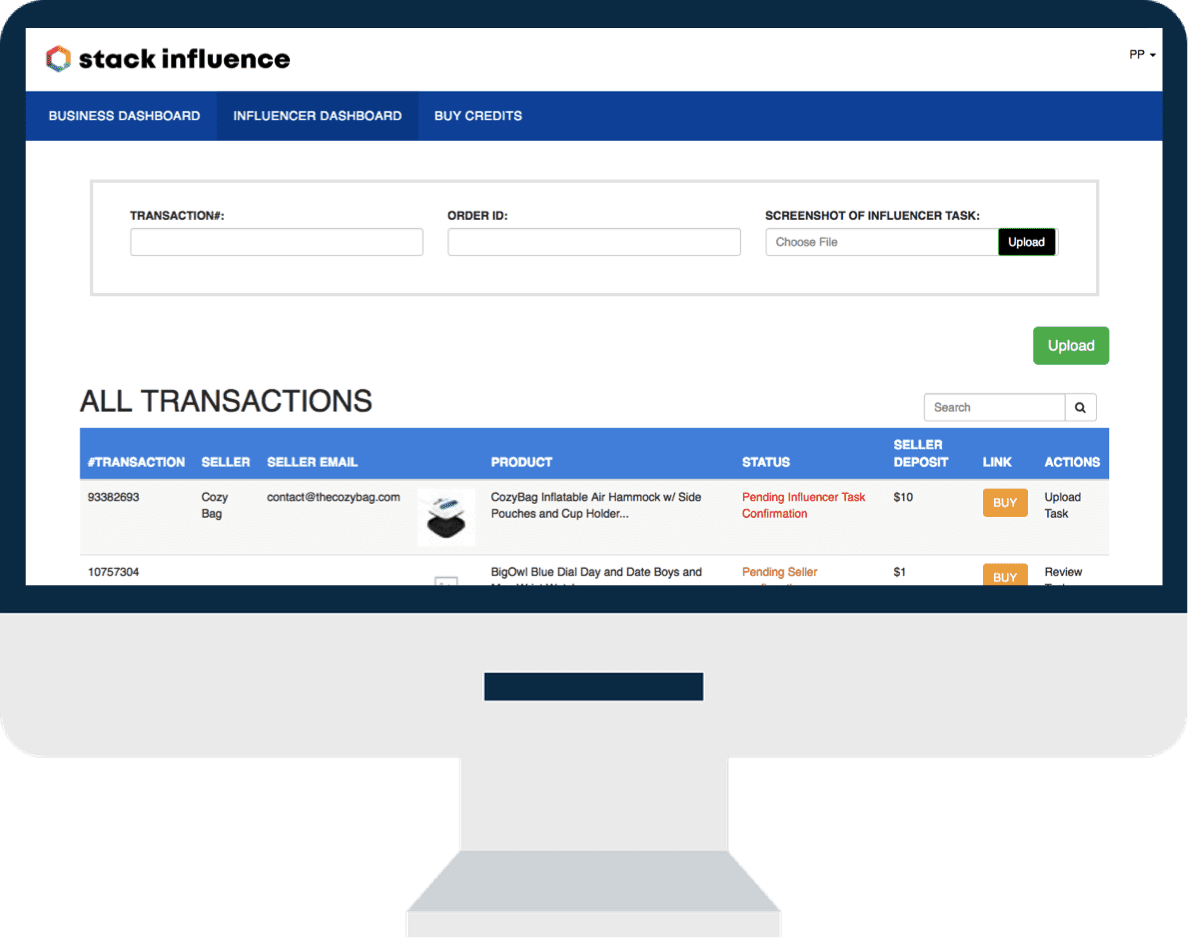
Task: Click BUY button for the BigOwl transaction
Action: [x=1005, y=574]
